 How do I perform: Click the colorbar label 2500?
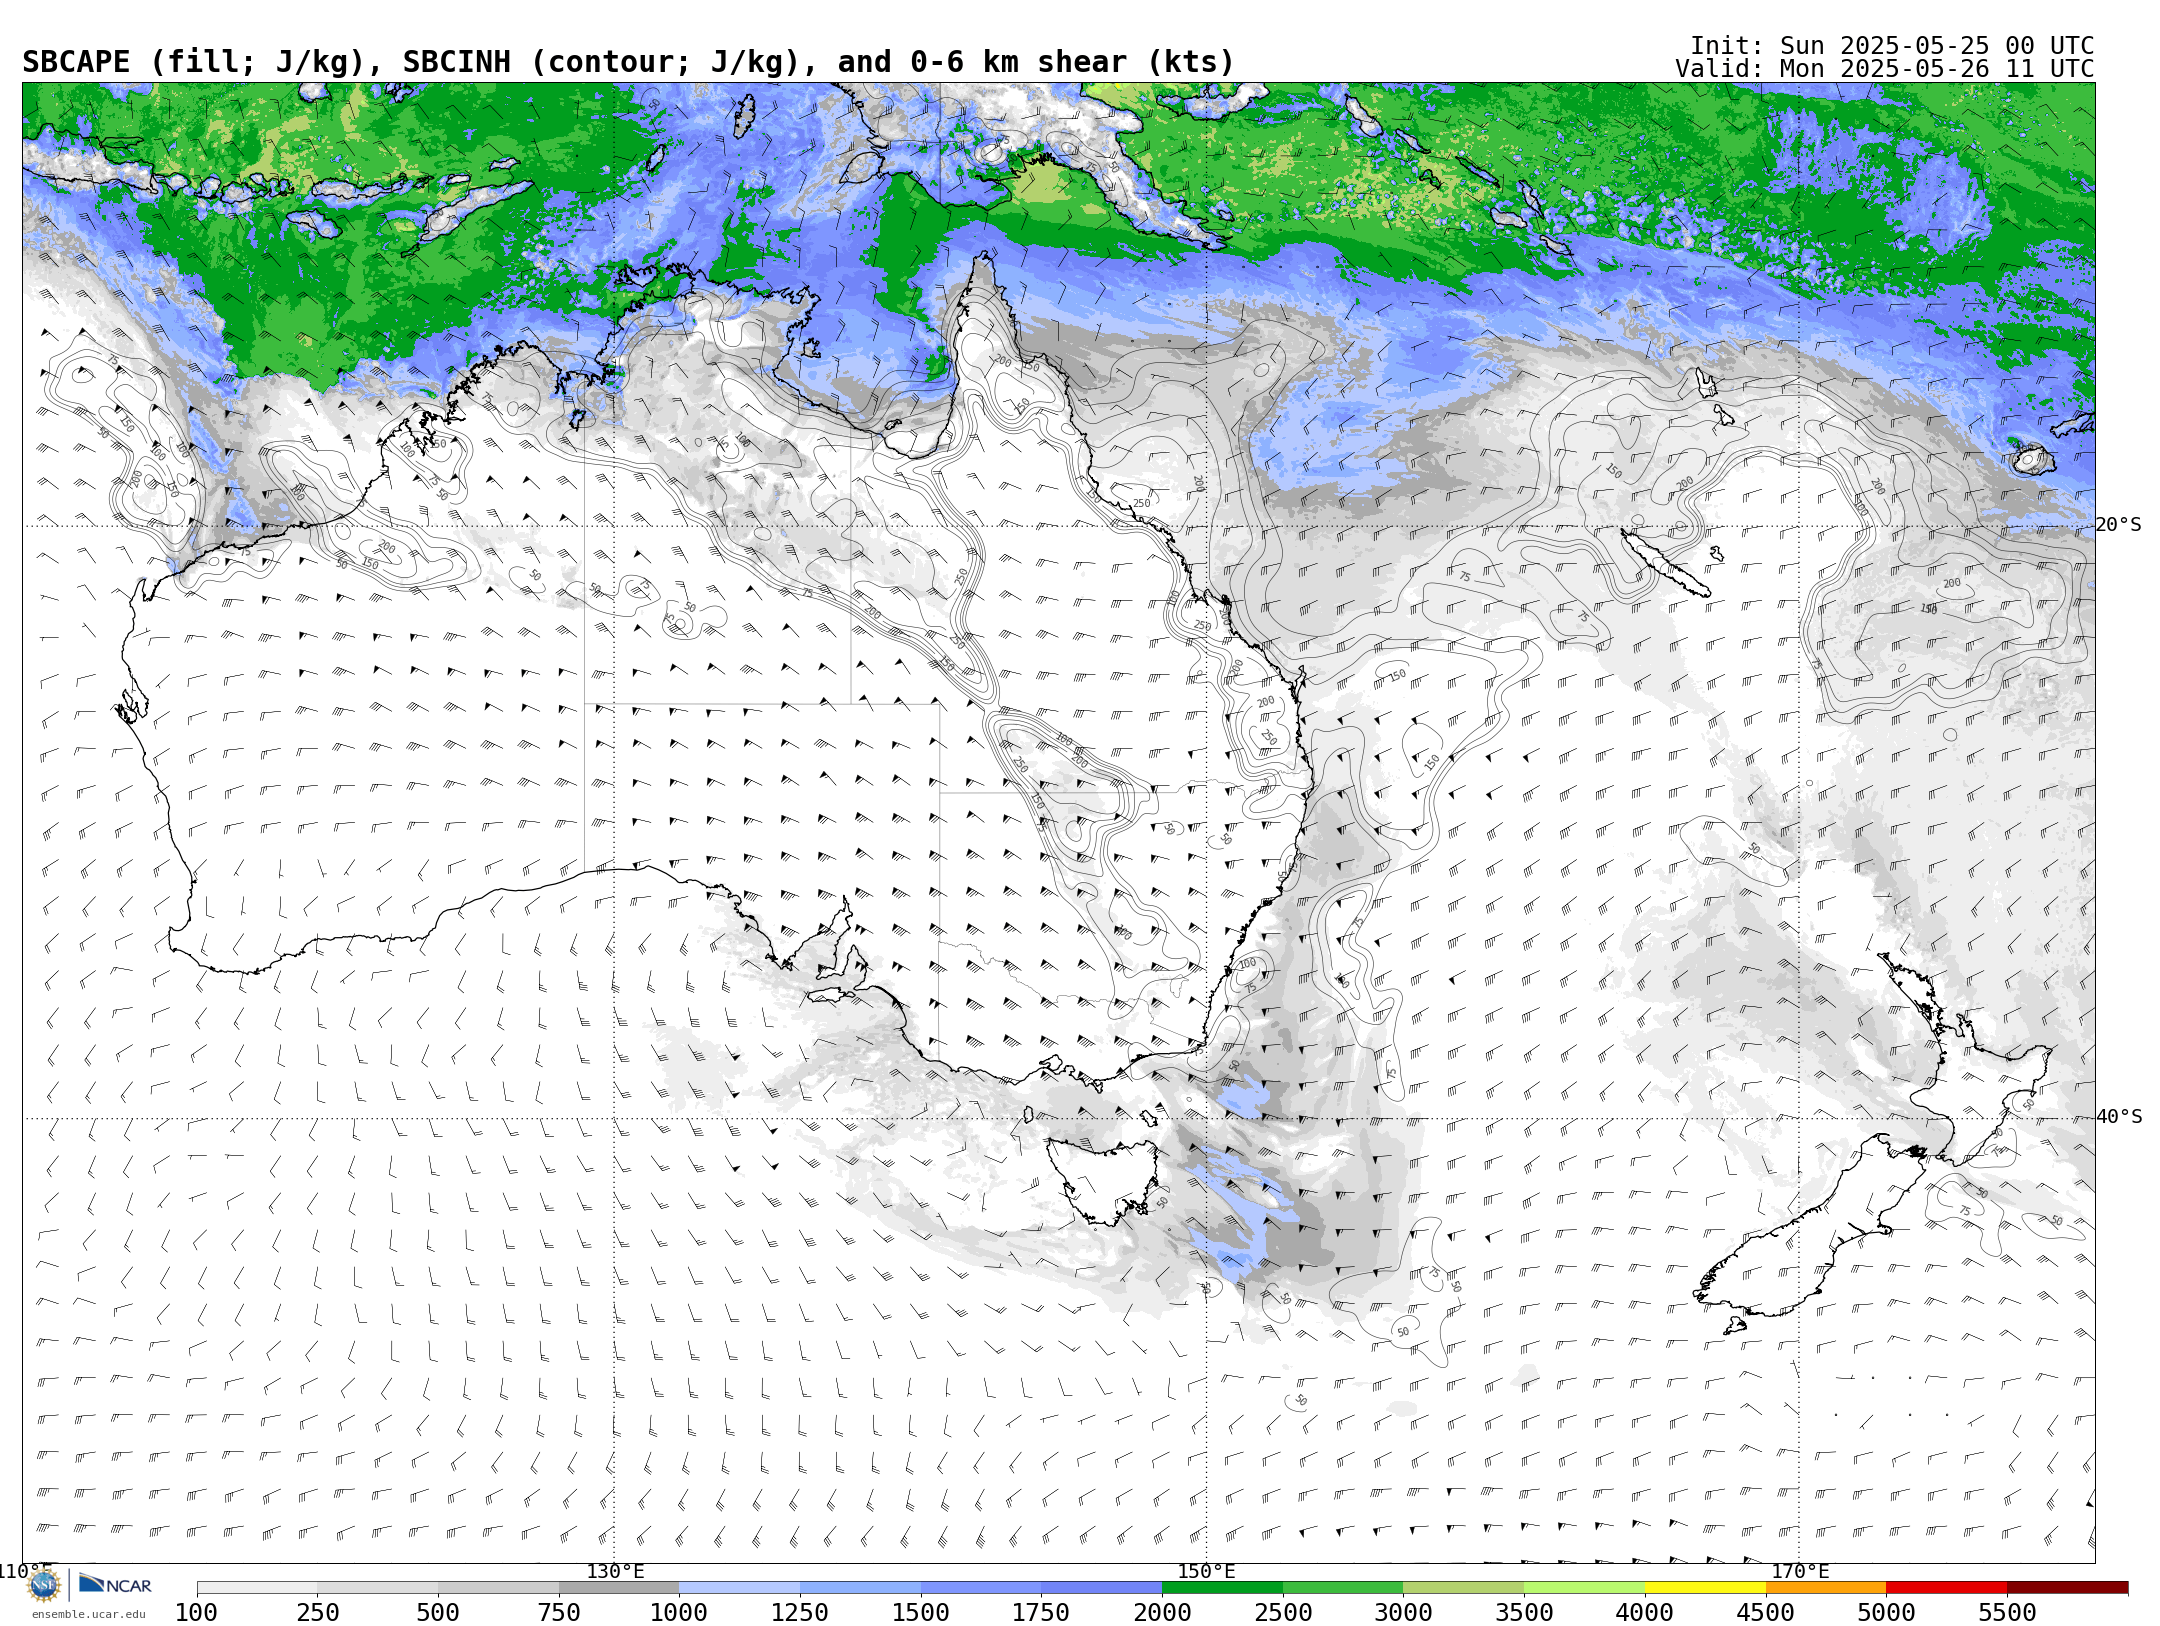pyautogui.click(x=1283, y=1612)
